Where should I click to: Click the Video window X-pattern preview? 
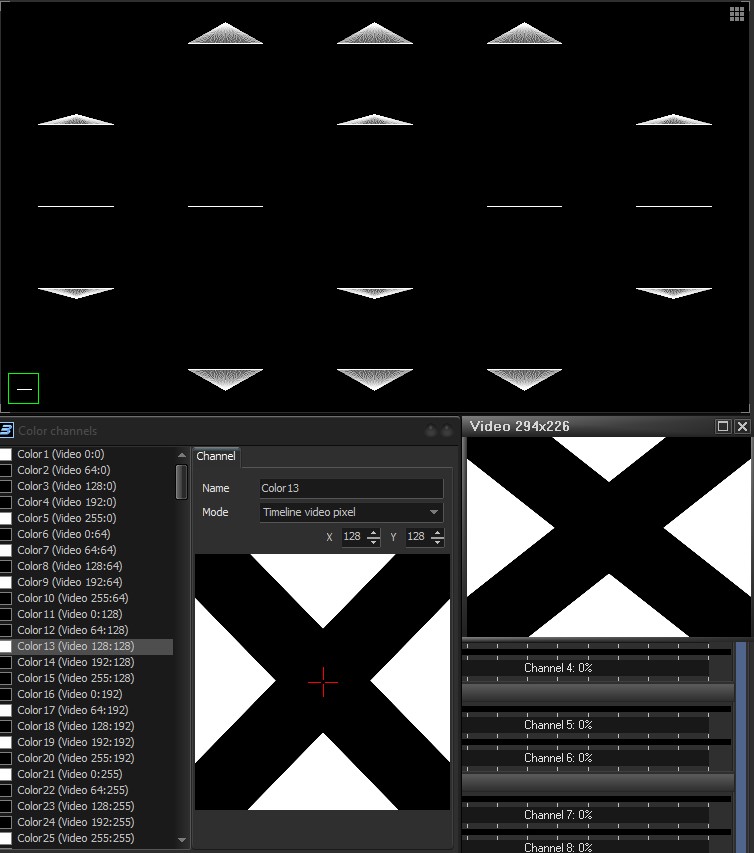click(608, 536)
